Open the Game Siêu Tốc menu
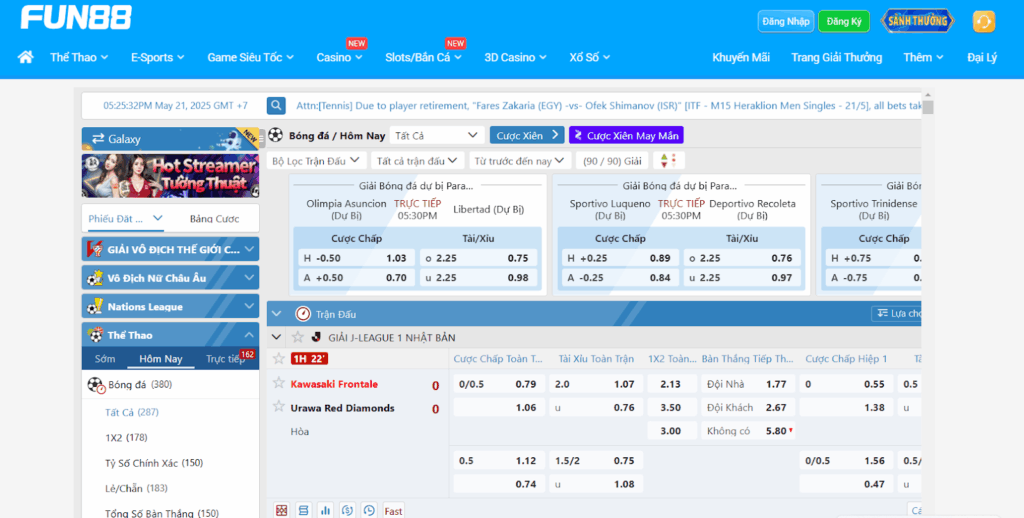The width and height of the screenshot is (1024, 518). pyautogui.click(x=250, y=57)
